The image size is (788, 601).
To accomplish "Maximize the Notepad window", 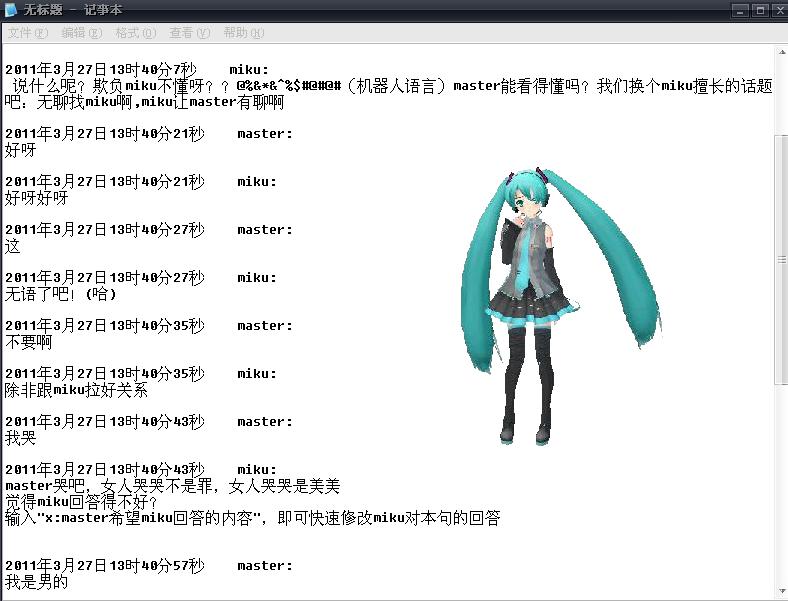I will (x=760, y=11).
